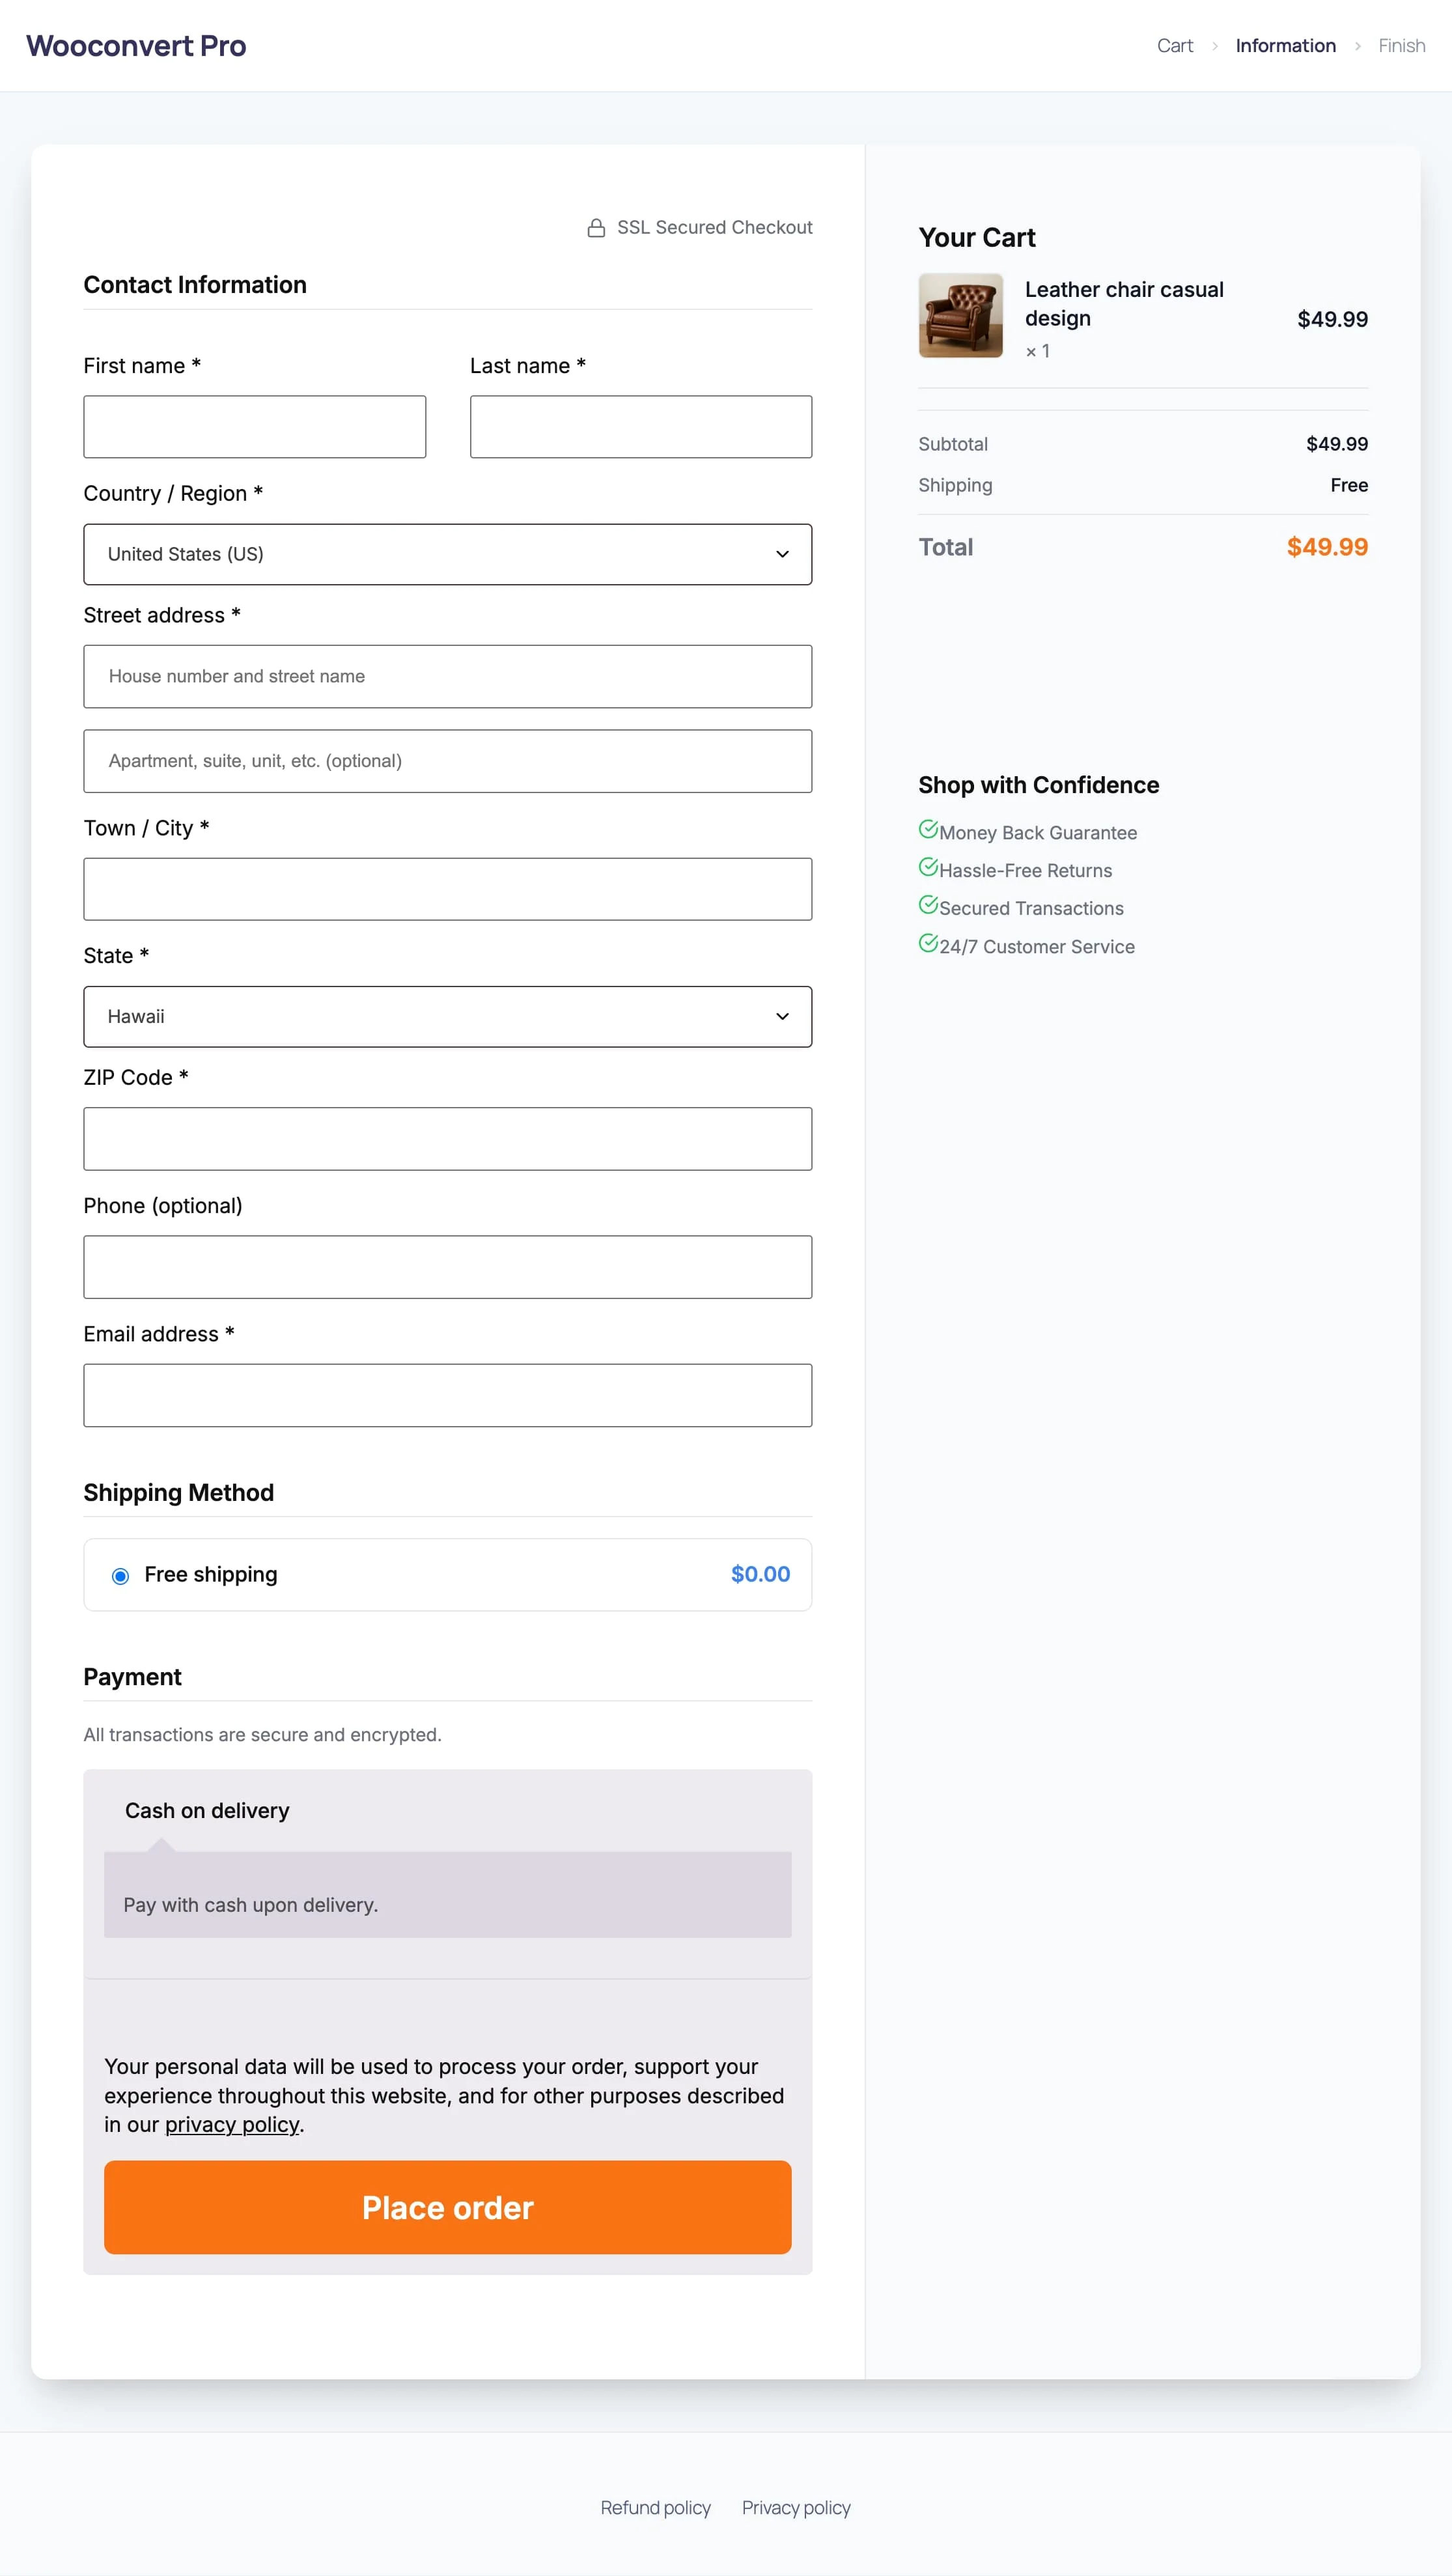The image size is (1452, 2576).
Task: Click the Secured Transactions checkmark icon
Action: click(928, 905)
